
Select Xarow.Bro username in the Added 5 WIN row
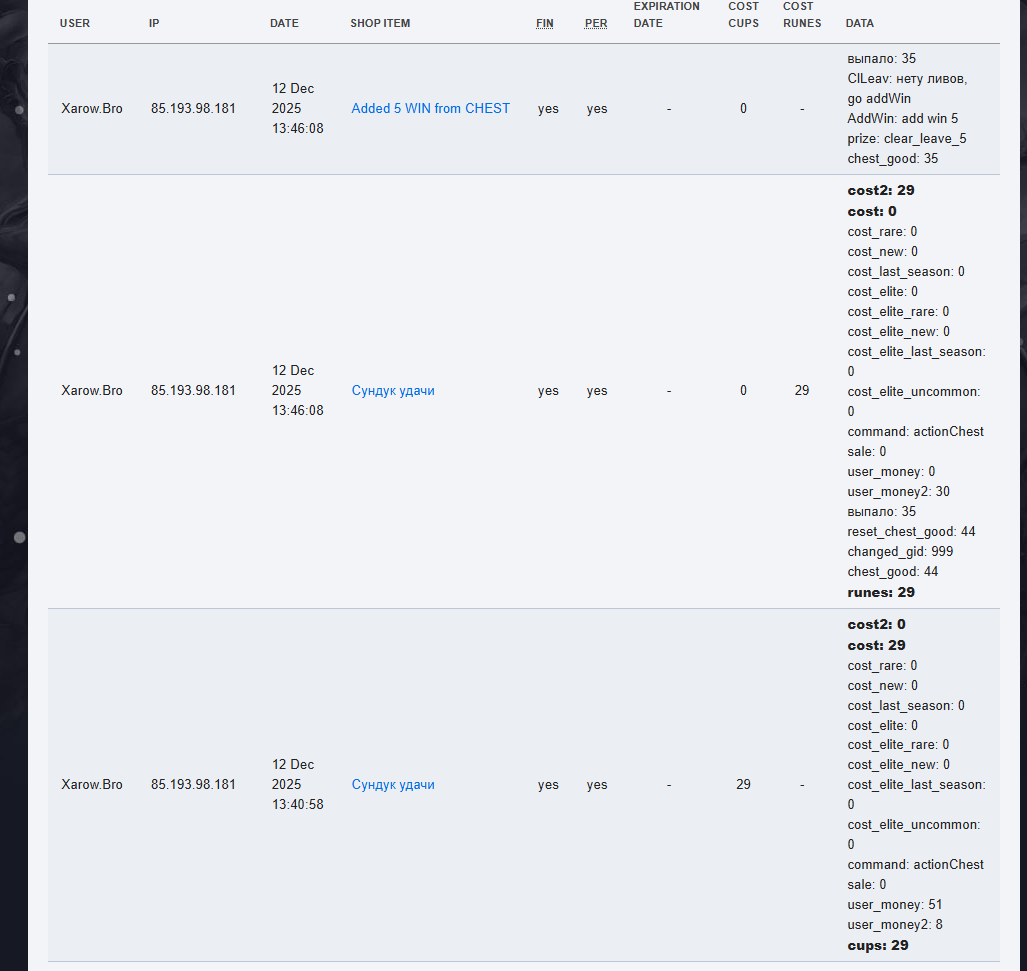point(92,108)
